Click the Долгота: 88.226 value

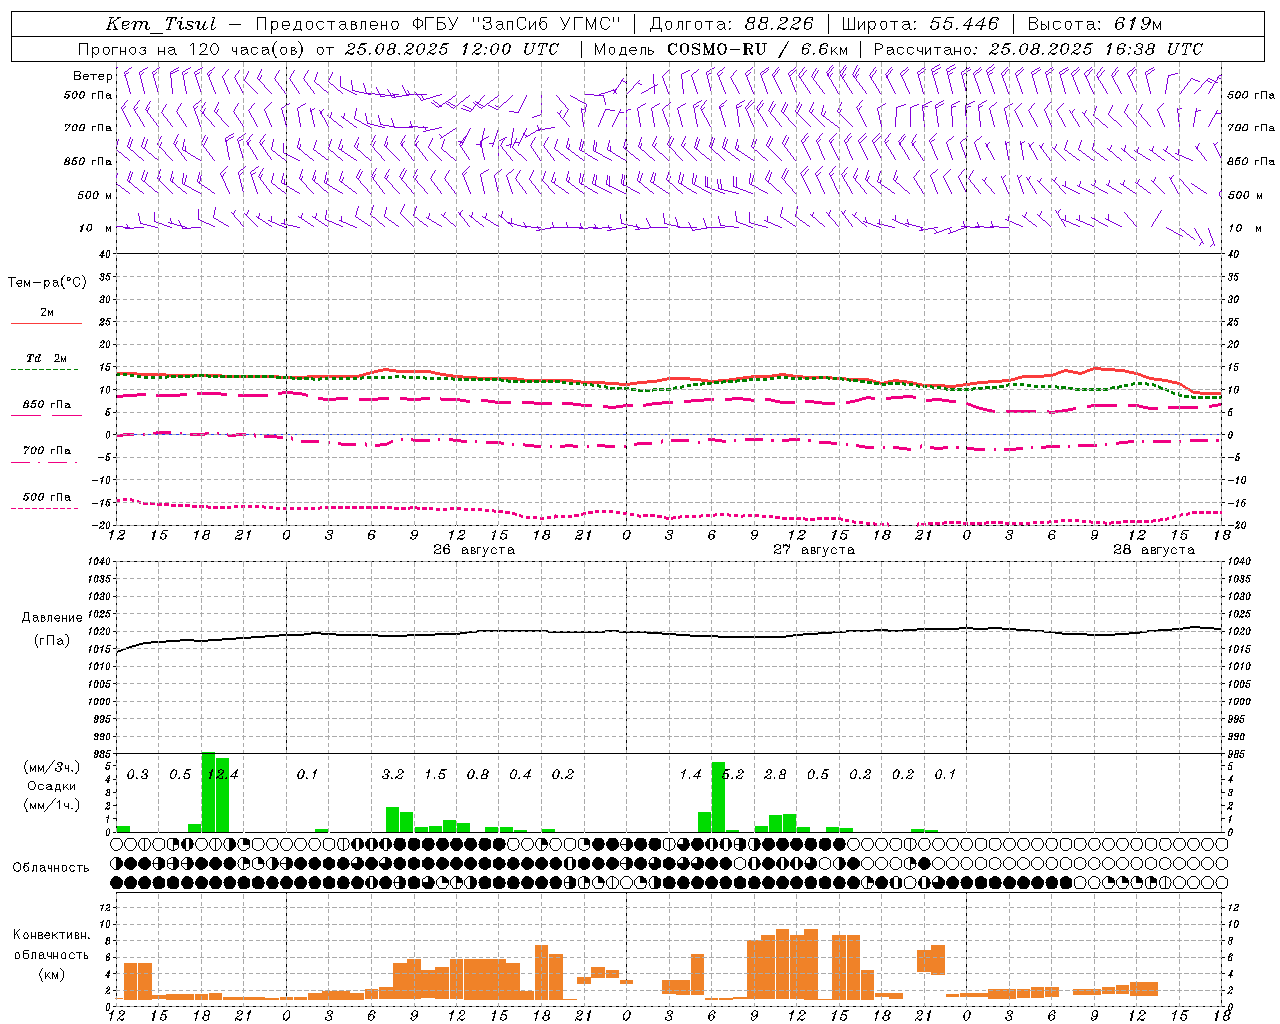point(732,24)
